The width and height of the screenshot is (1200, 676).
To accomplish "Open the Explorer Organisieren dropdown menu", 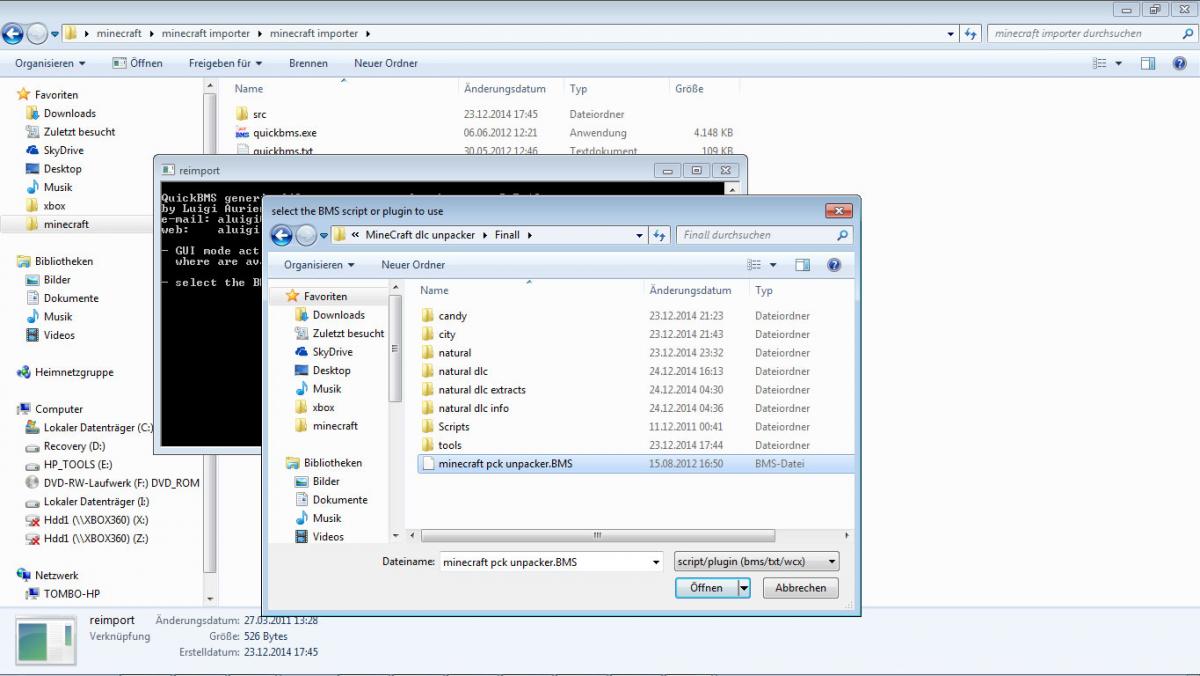I will point(50,63).
